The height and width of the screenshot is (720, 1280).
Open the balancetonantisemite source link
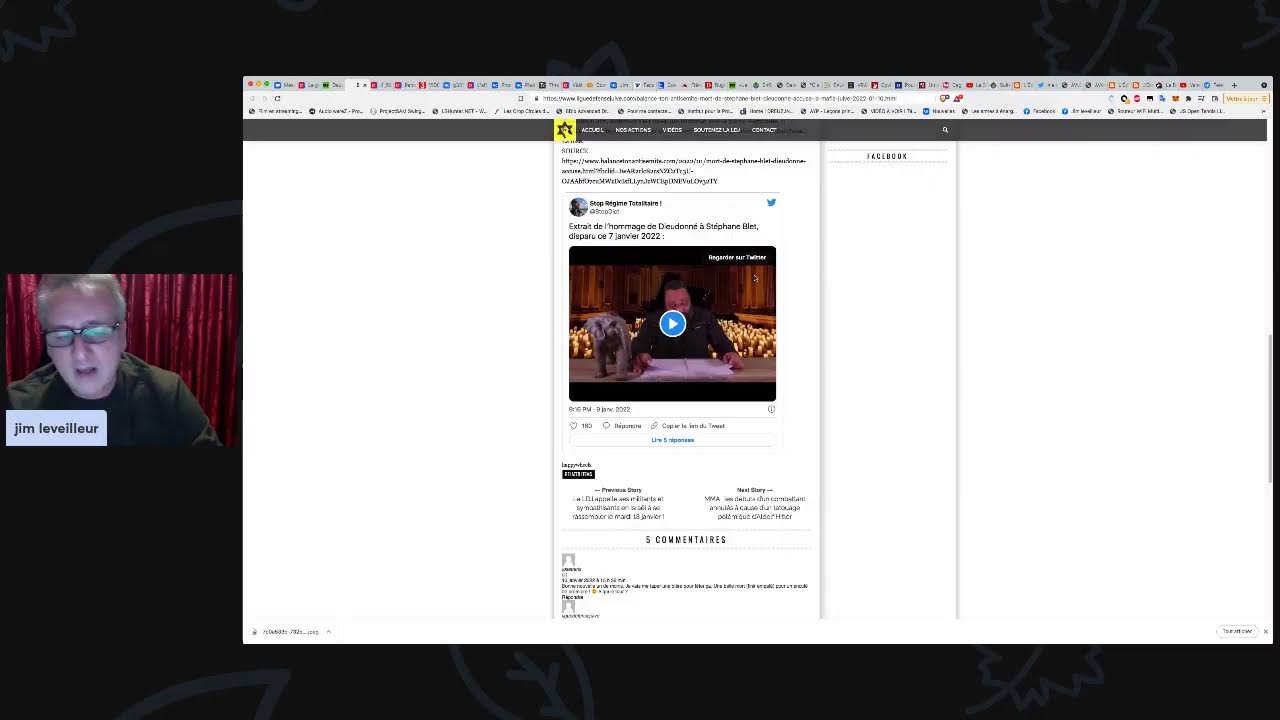pos(683,171)
